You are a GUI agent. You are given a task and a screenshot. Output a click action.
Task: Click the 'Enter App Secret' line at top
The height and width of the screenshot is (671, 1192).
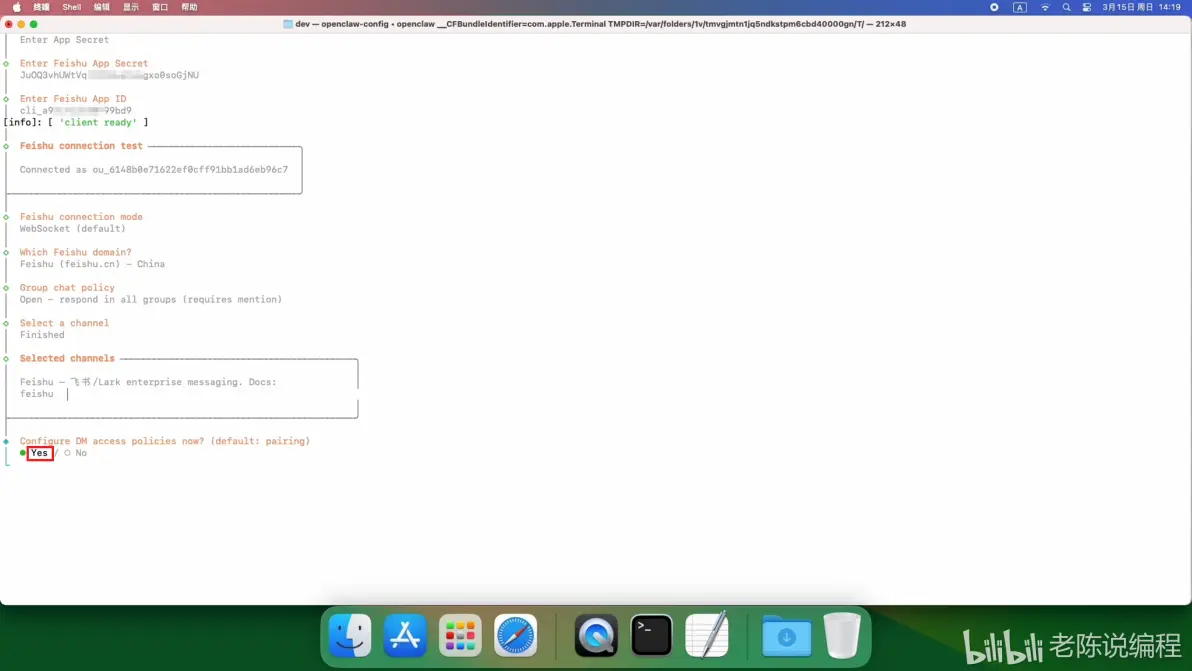tap(64, 40)
